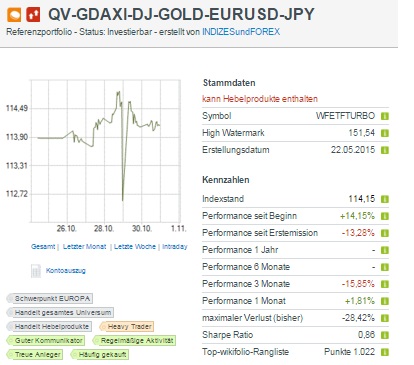The image size is (414, 365).
Task: Click the 28.10. chart date label
Action: tap(104, 229)
